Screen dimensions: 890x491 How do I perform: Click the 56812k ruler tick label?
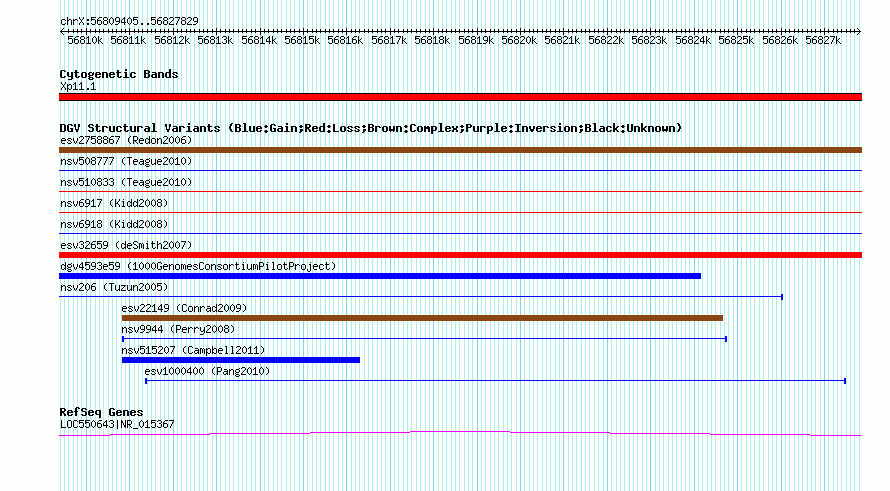click(x=172, y=41)
